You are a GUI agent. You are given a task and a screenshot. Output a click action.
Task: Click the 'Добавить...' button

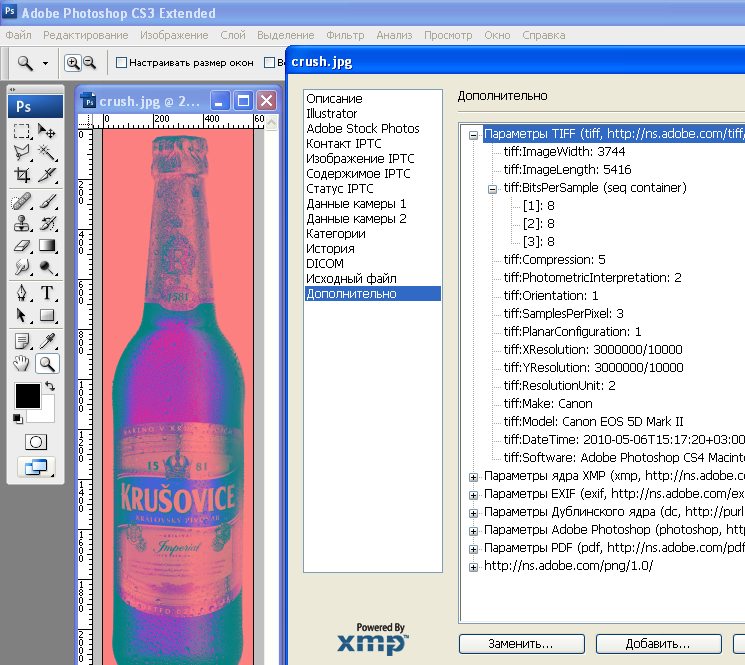[x=659, y=644]
